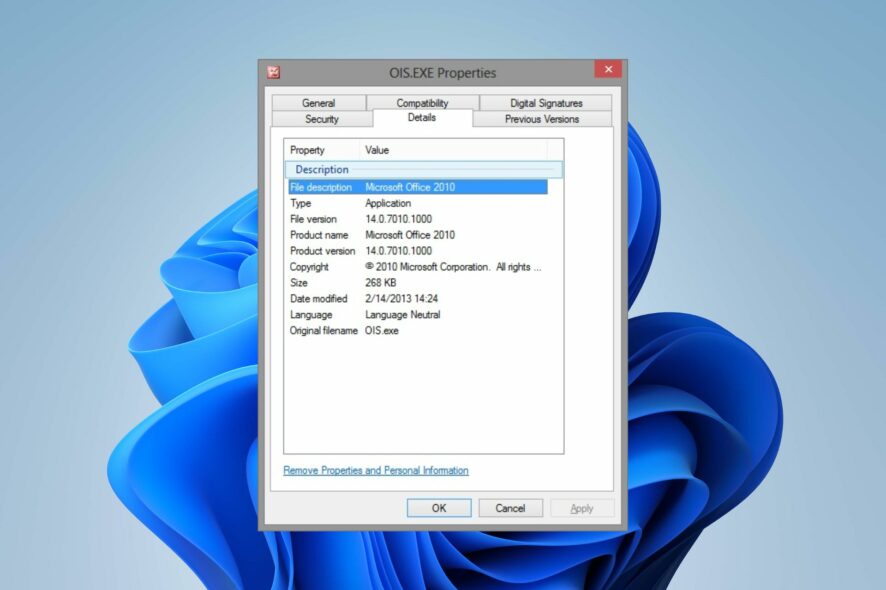Open the Compatibility tab
This screenshot has height=590, width=886.
(x=422, y=103)
